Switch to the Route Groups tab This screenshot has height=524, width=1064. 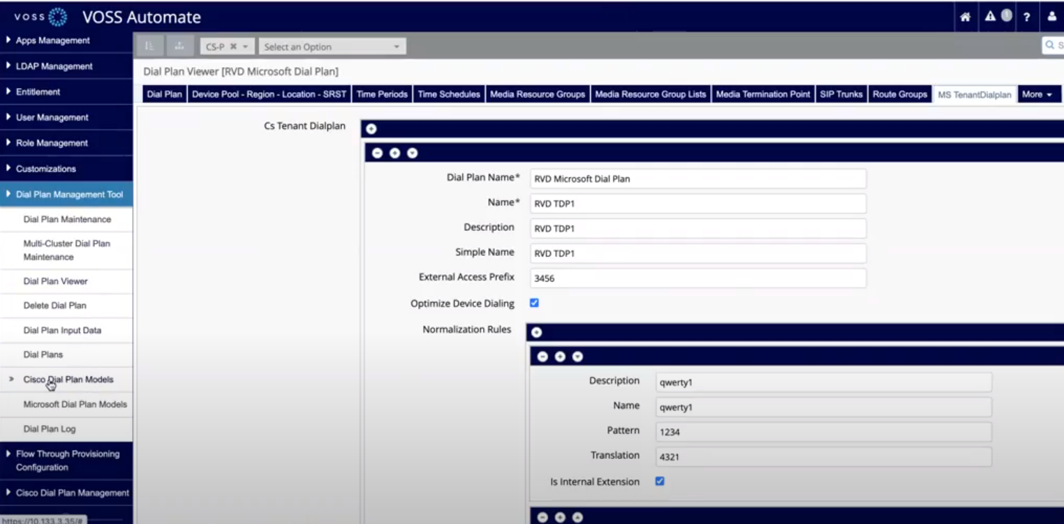[899, 95]
